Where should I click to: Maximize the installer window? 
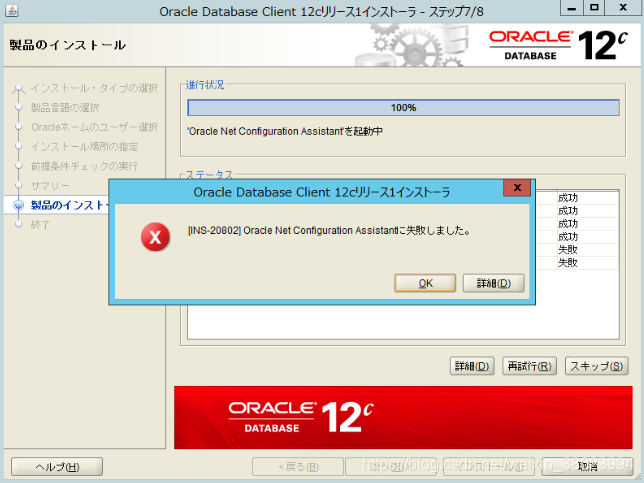click(593, 8)
